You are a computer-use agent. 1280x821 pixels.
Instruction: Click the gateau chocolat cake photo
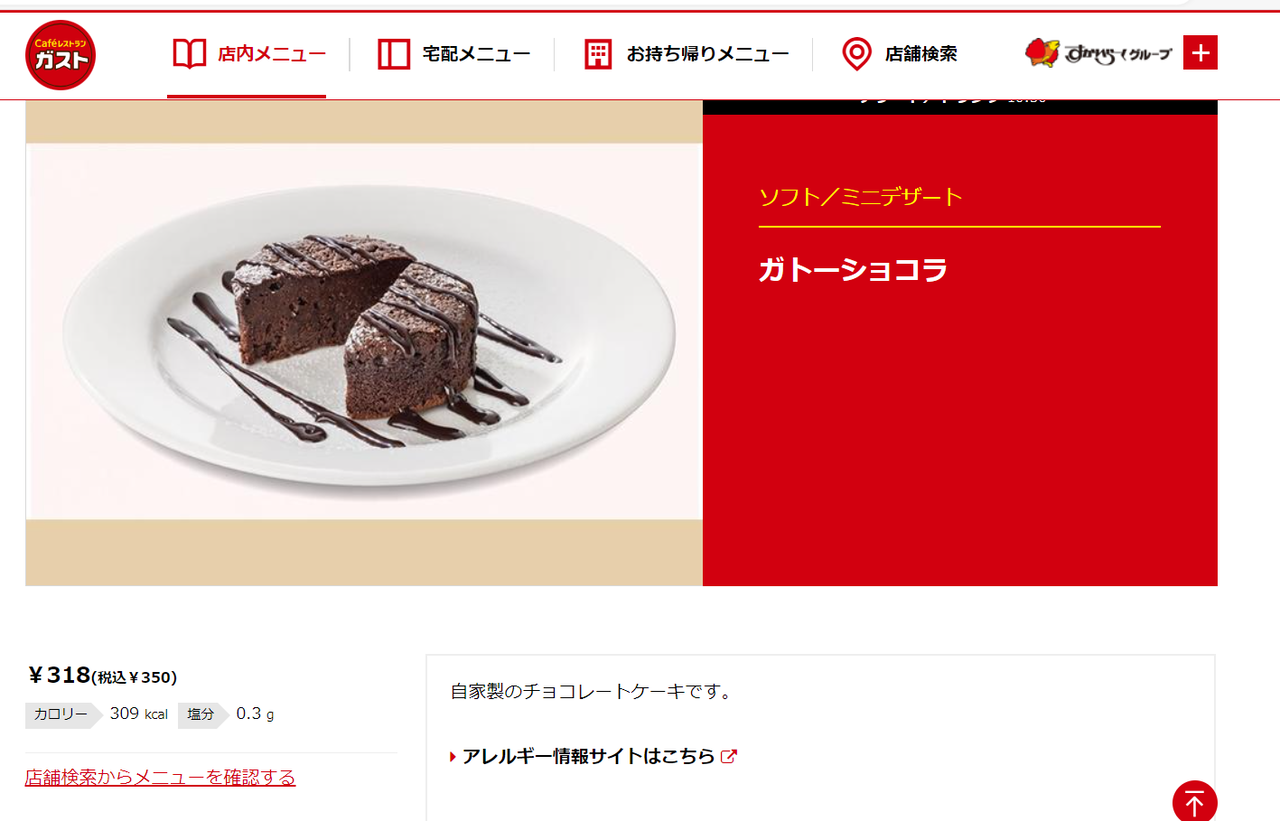pos(364,331)
